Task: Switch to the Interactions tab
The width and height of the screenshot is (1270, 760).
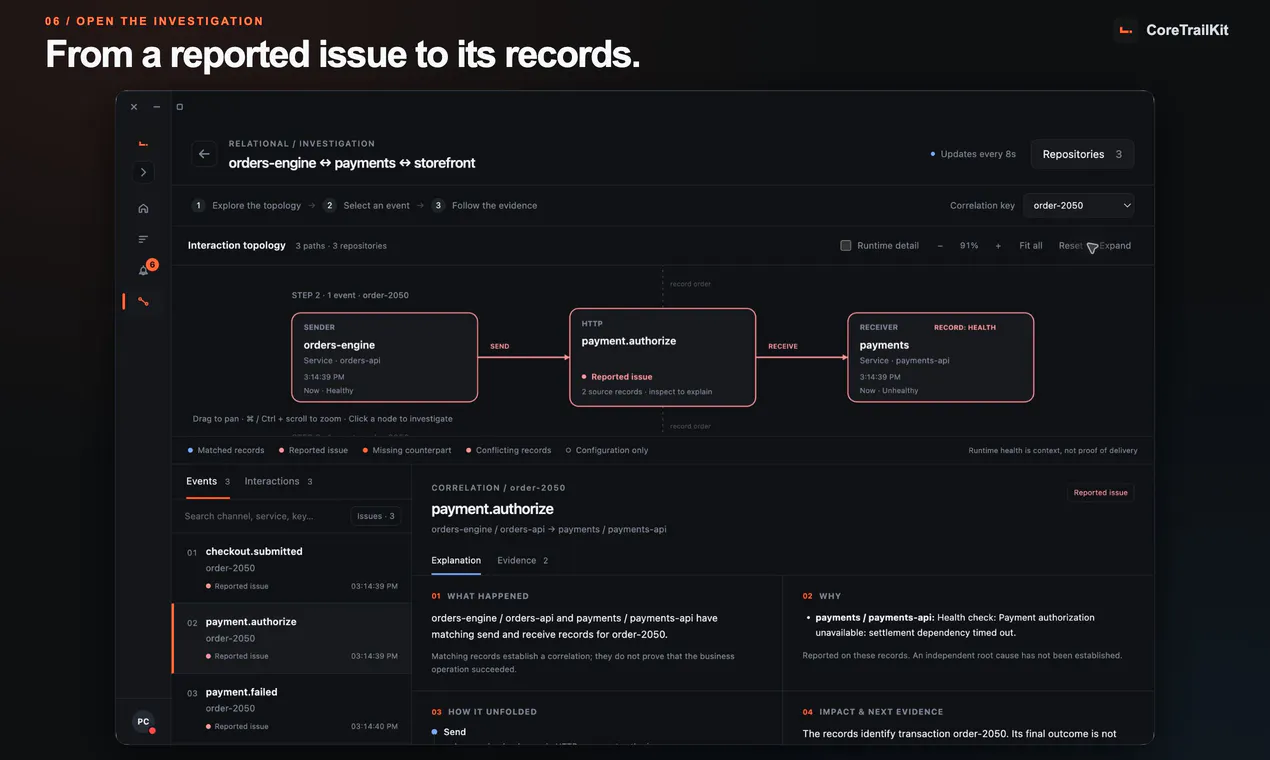Action: click(279, 482)
